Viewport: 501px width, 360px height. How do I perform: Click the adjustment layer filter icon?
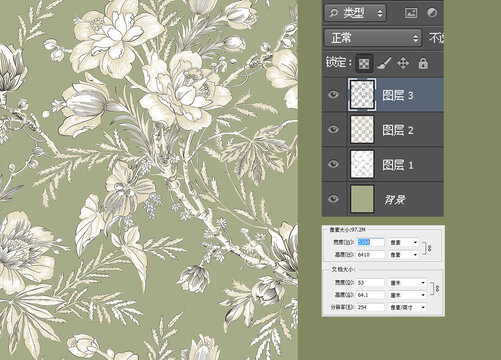tap(432, 13)
